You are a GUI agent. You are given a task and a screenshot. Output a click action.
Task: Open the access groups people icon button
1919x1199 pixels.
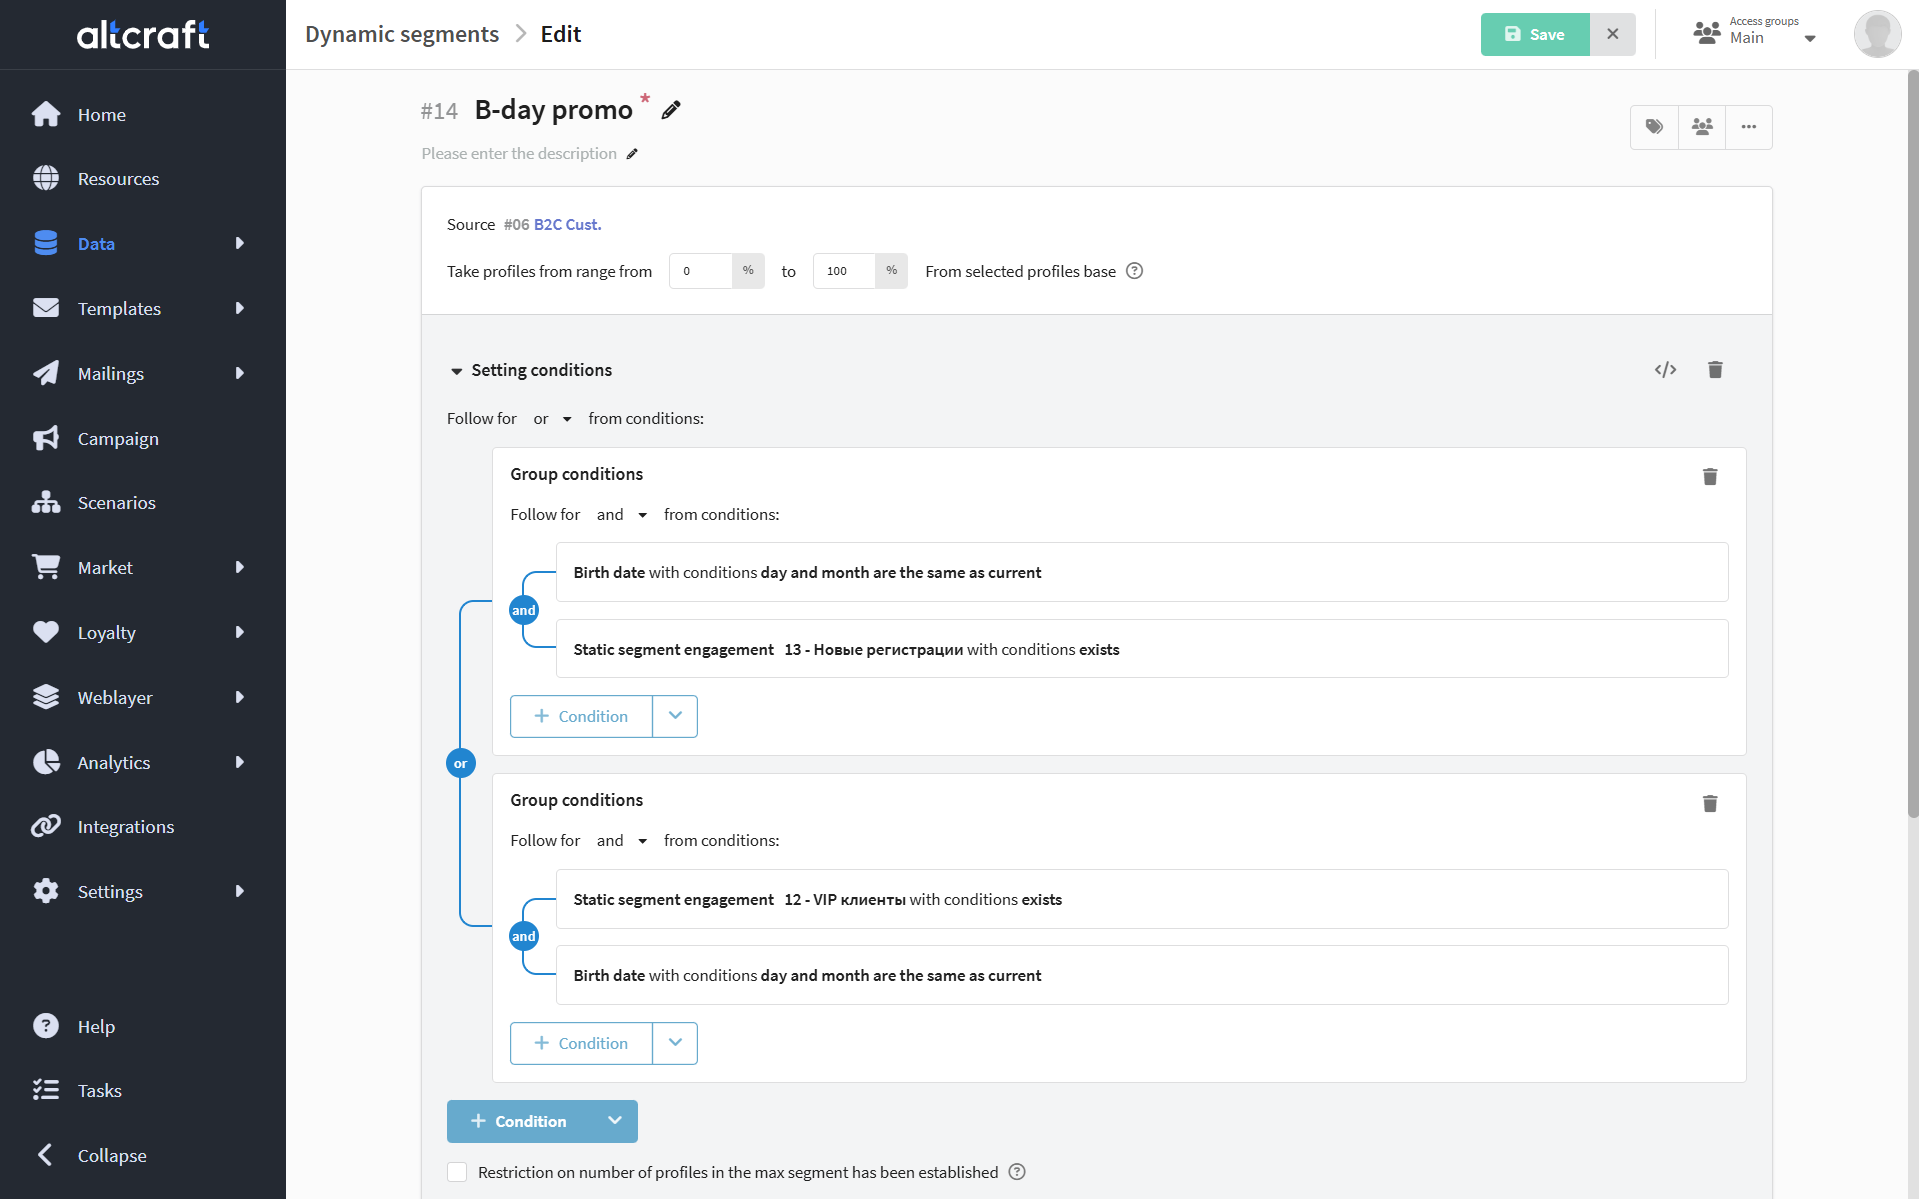(x=1702, y=127)
